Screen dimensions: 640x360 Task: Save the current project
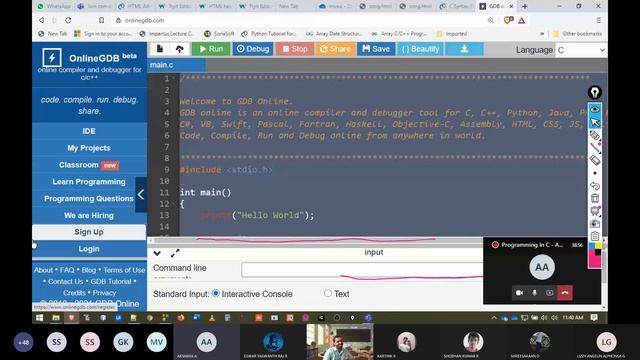pyautogui.click(x=376, y=49)
